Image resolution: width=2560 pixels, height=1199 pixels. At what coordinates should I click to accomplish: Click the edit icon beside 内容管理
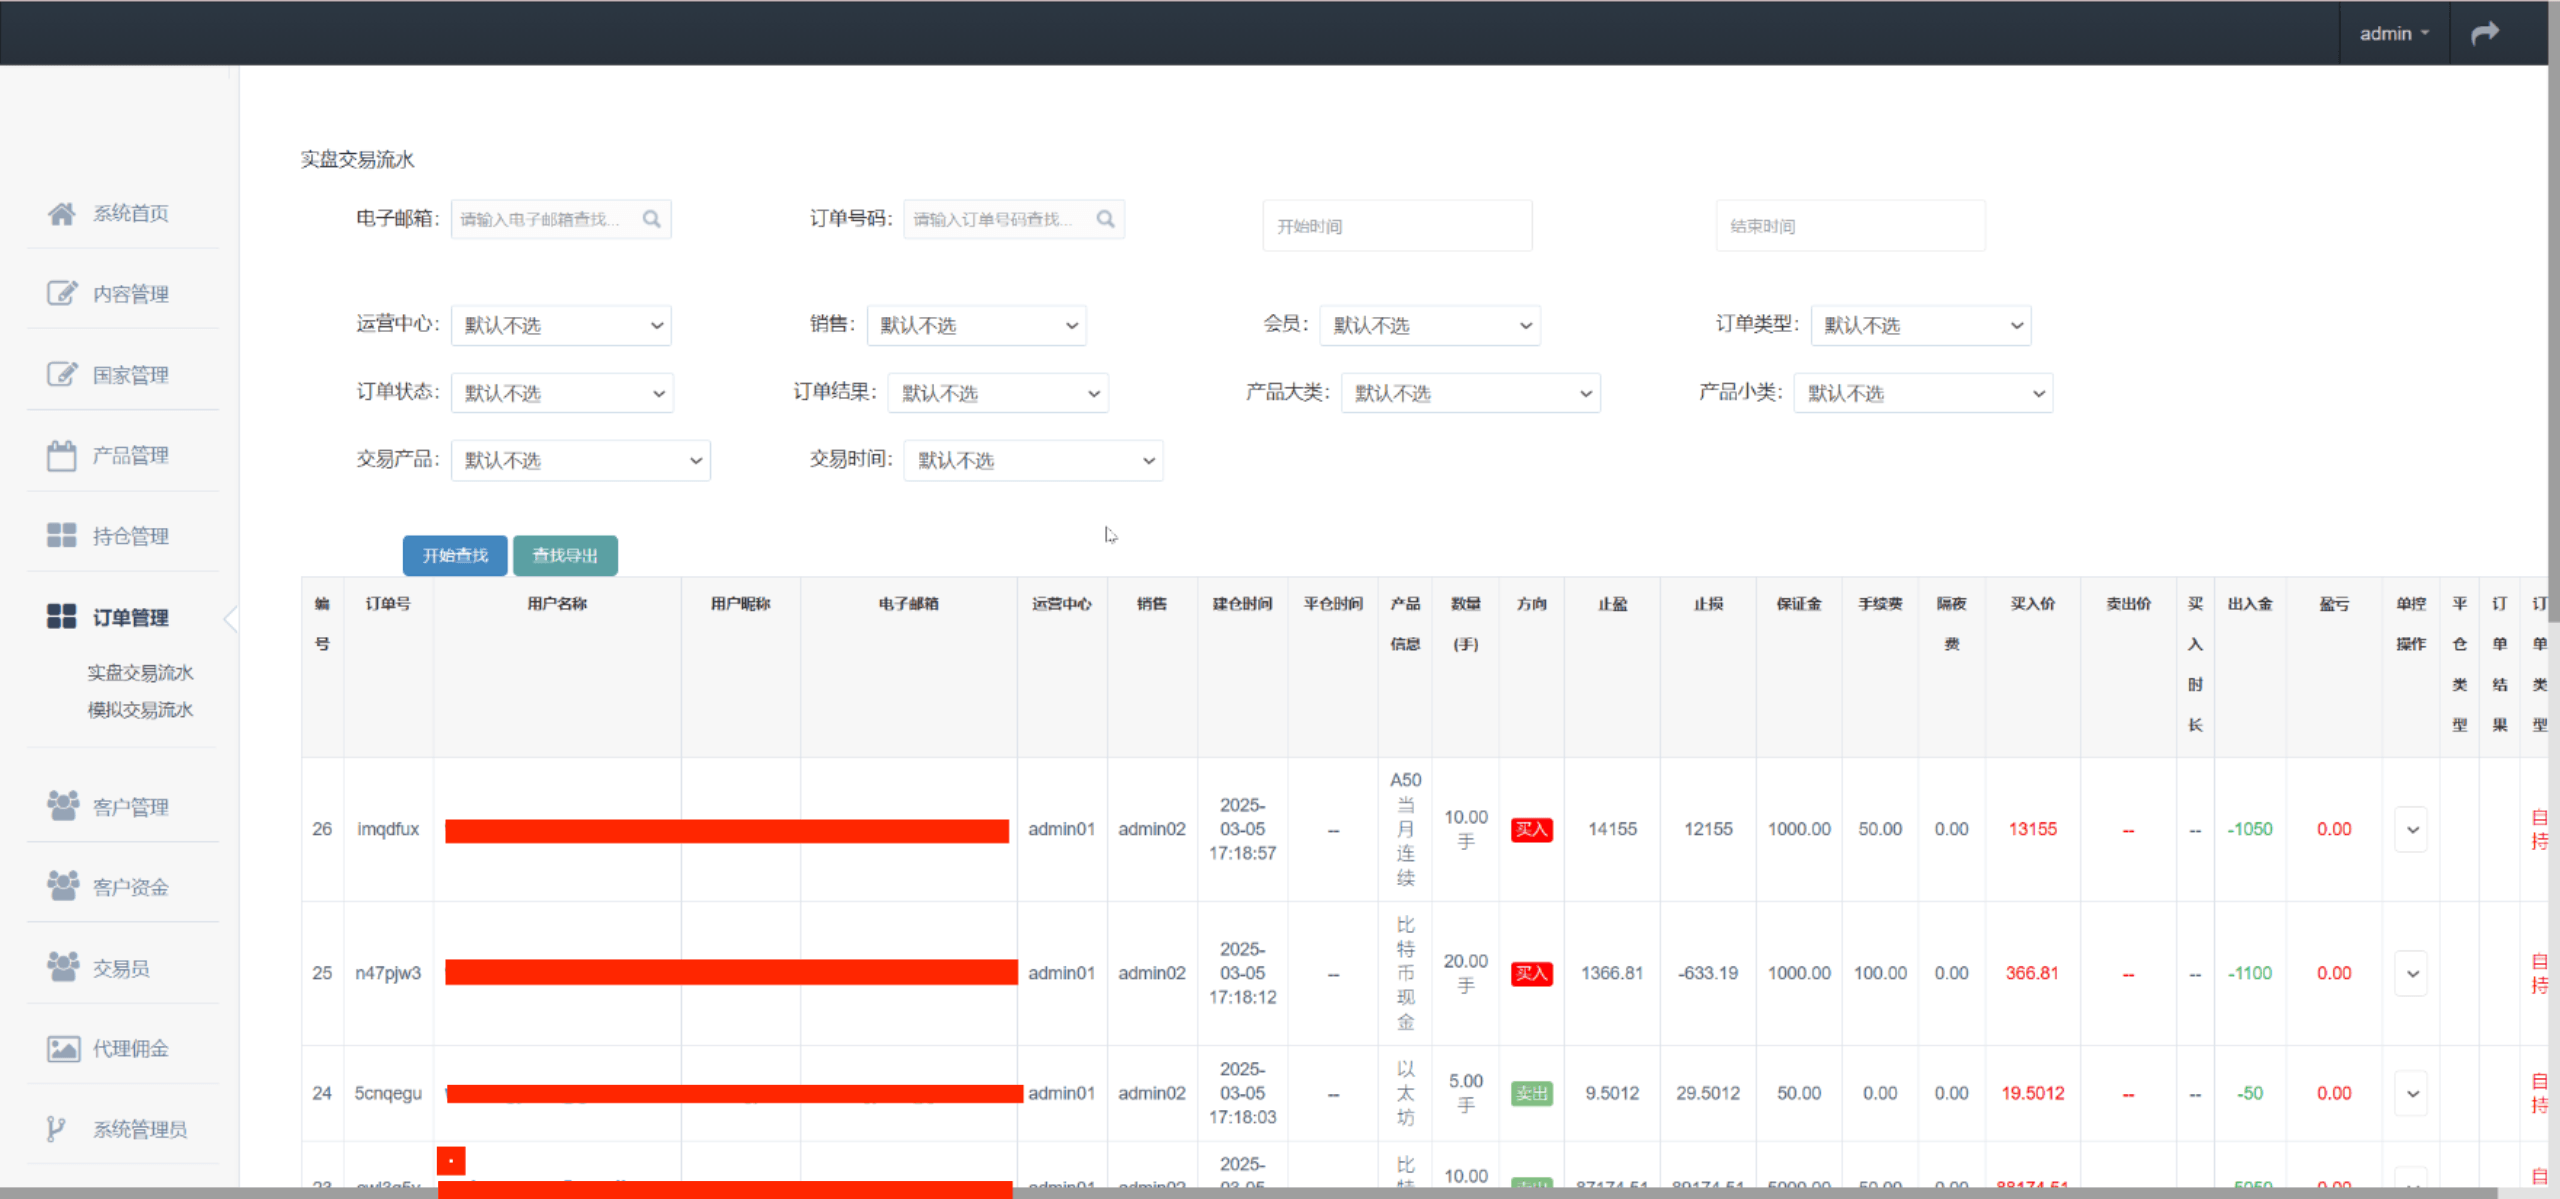click(61, 293)
